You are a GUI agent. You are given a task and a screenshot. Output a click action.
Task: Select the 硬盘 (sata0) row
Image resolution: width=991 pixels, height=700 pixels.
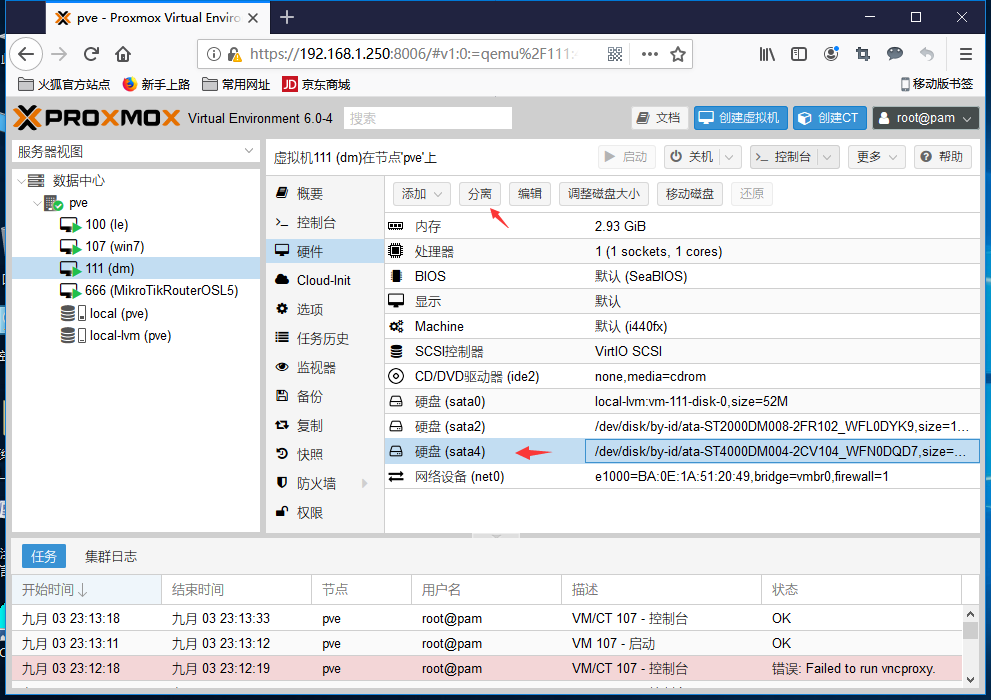pos(682,402)
